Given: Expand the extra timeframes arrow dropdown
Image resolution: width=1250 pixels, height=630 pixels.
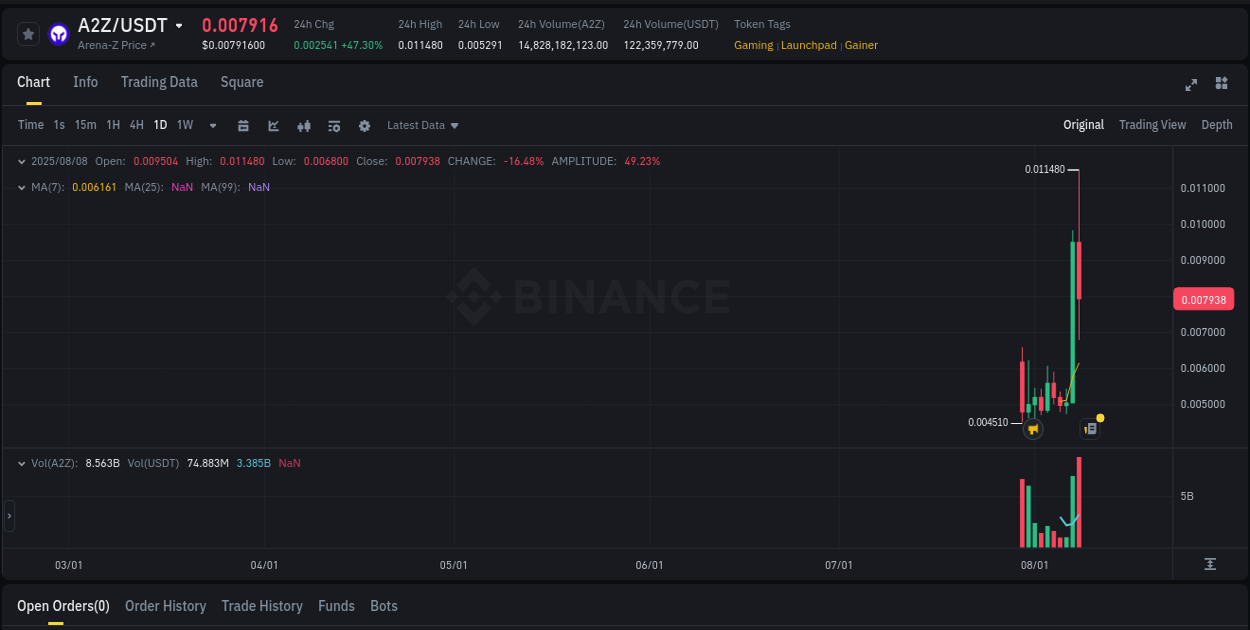Looking at the screenshot, I should 212,125.
